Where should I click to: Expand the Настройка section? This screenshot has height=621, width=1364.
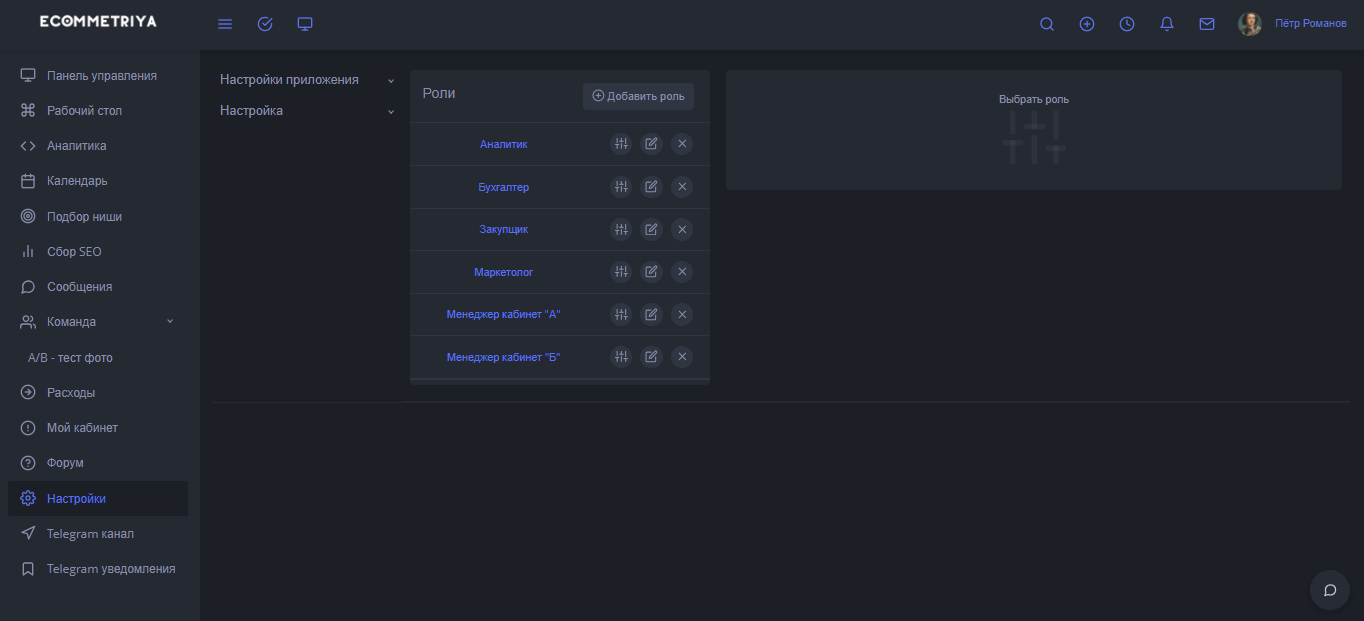tap(304, 111)
